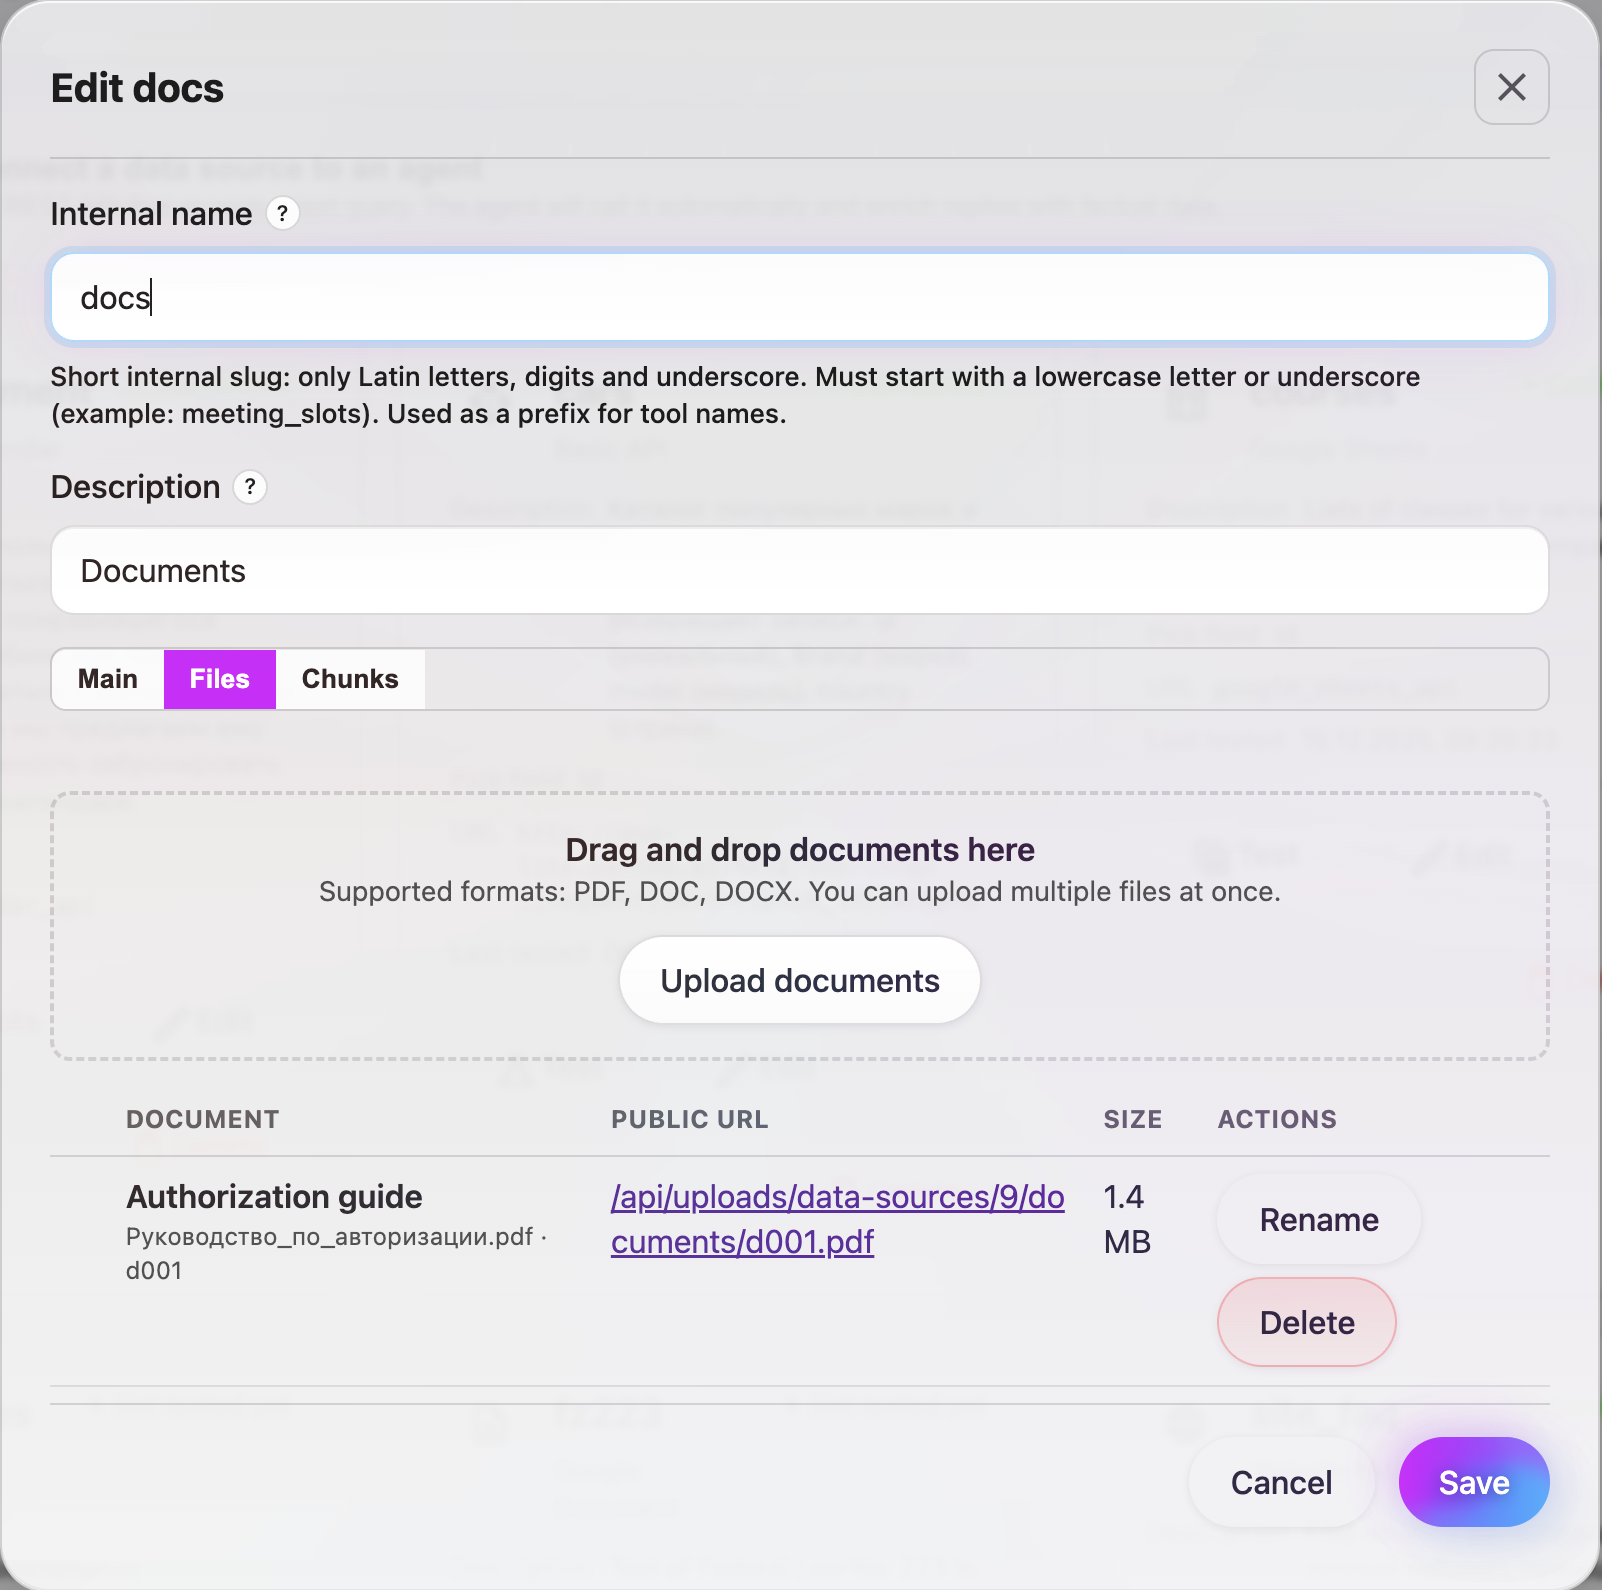The height and width of the screenshot is (1590, 1602).
Task: Select the Files tab
Action: click(220, 679)
